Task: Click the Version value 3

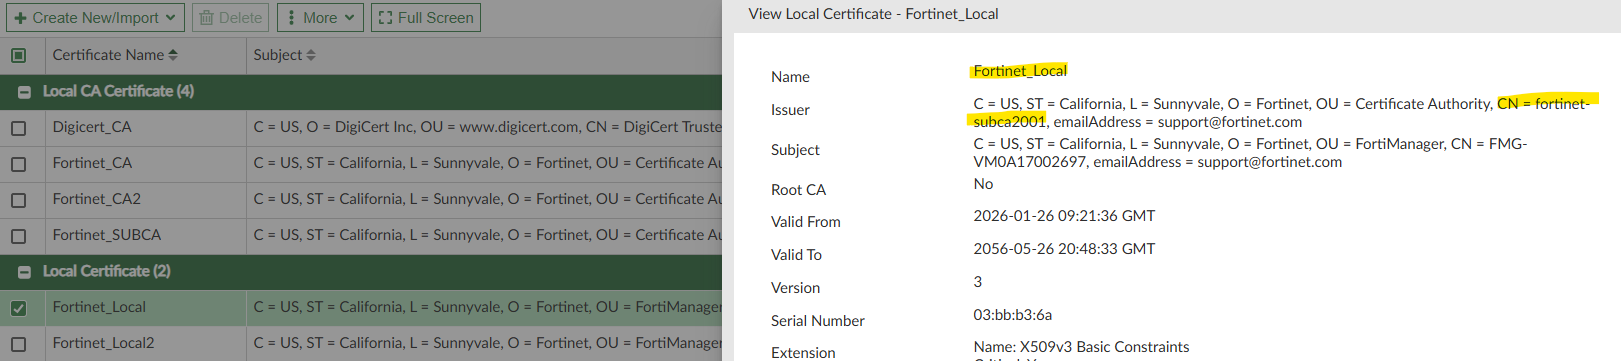Action: click(x=978, y=282)
